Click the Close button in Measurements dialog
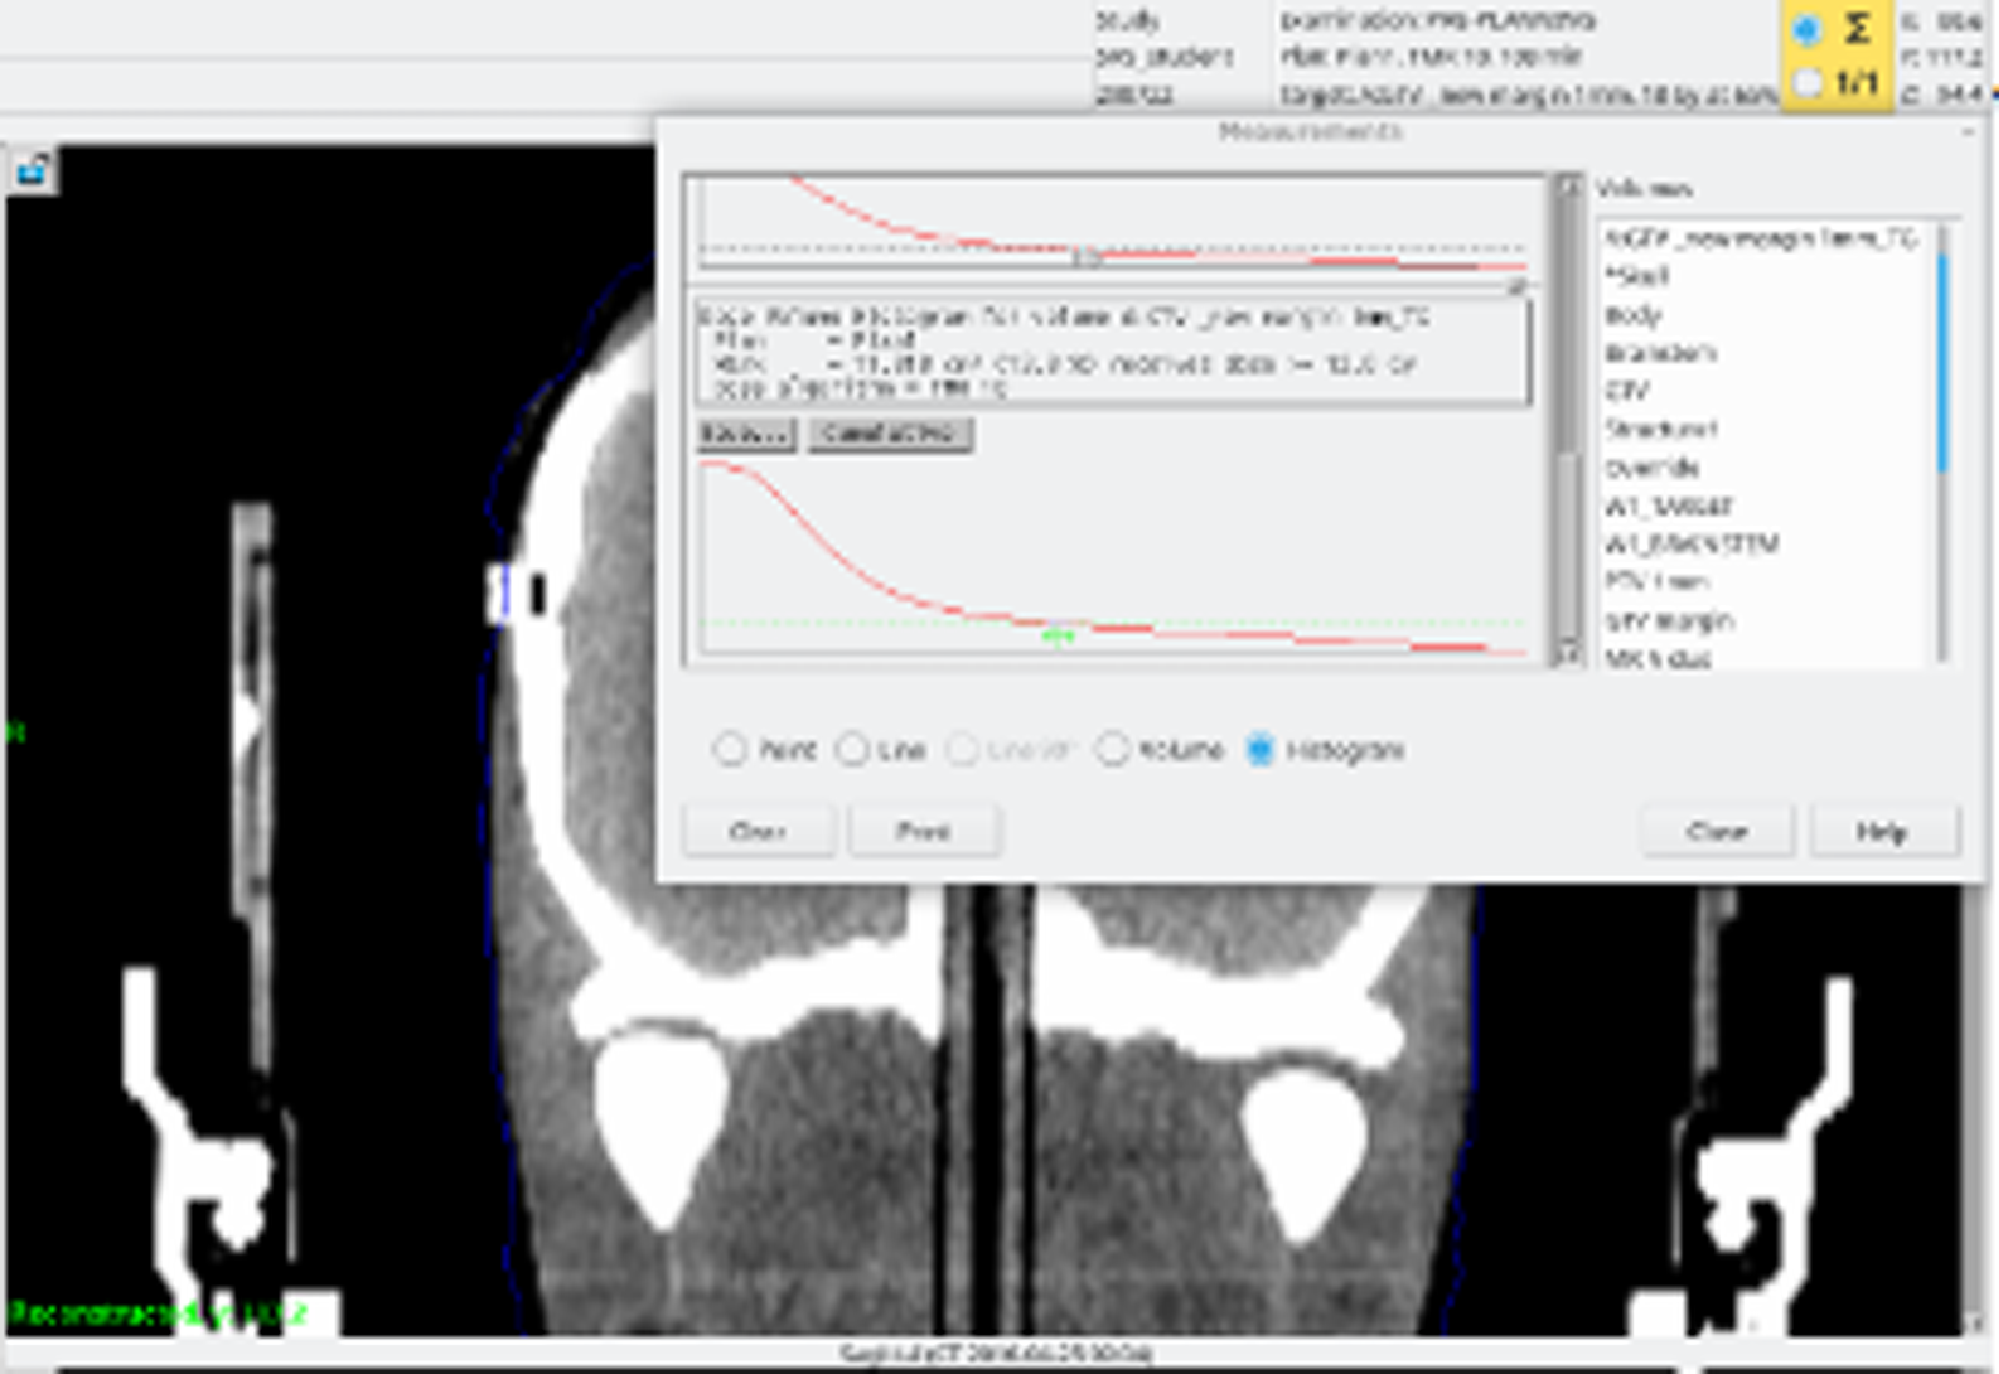1999x1374 pixels. click(1717, 831)
